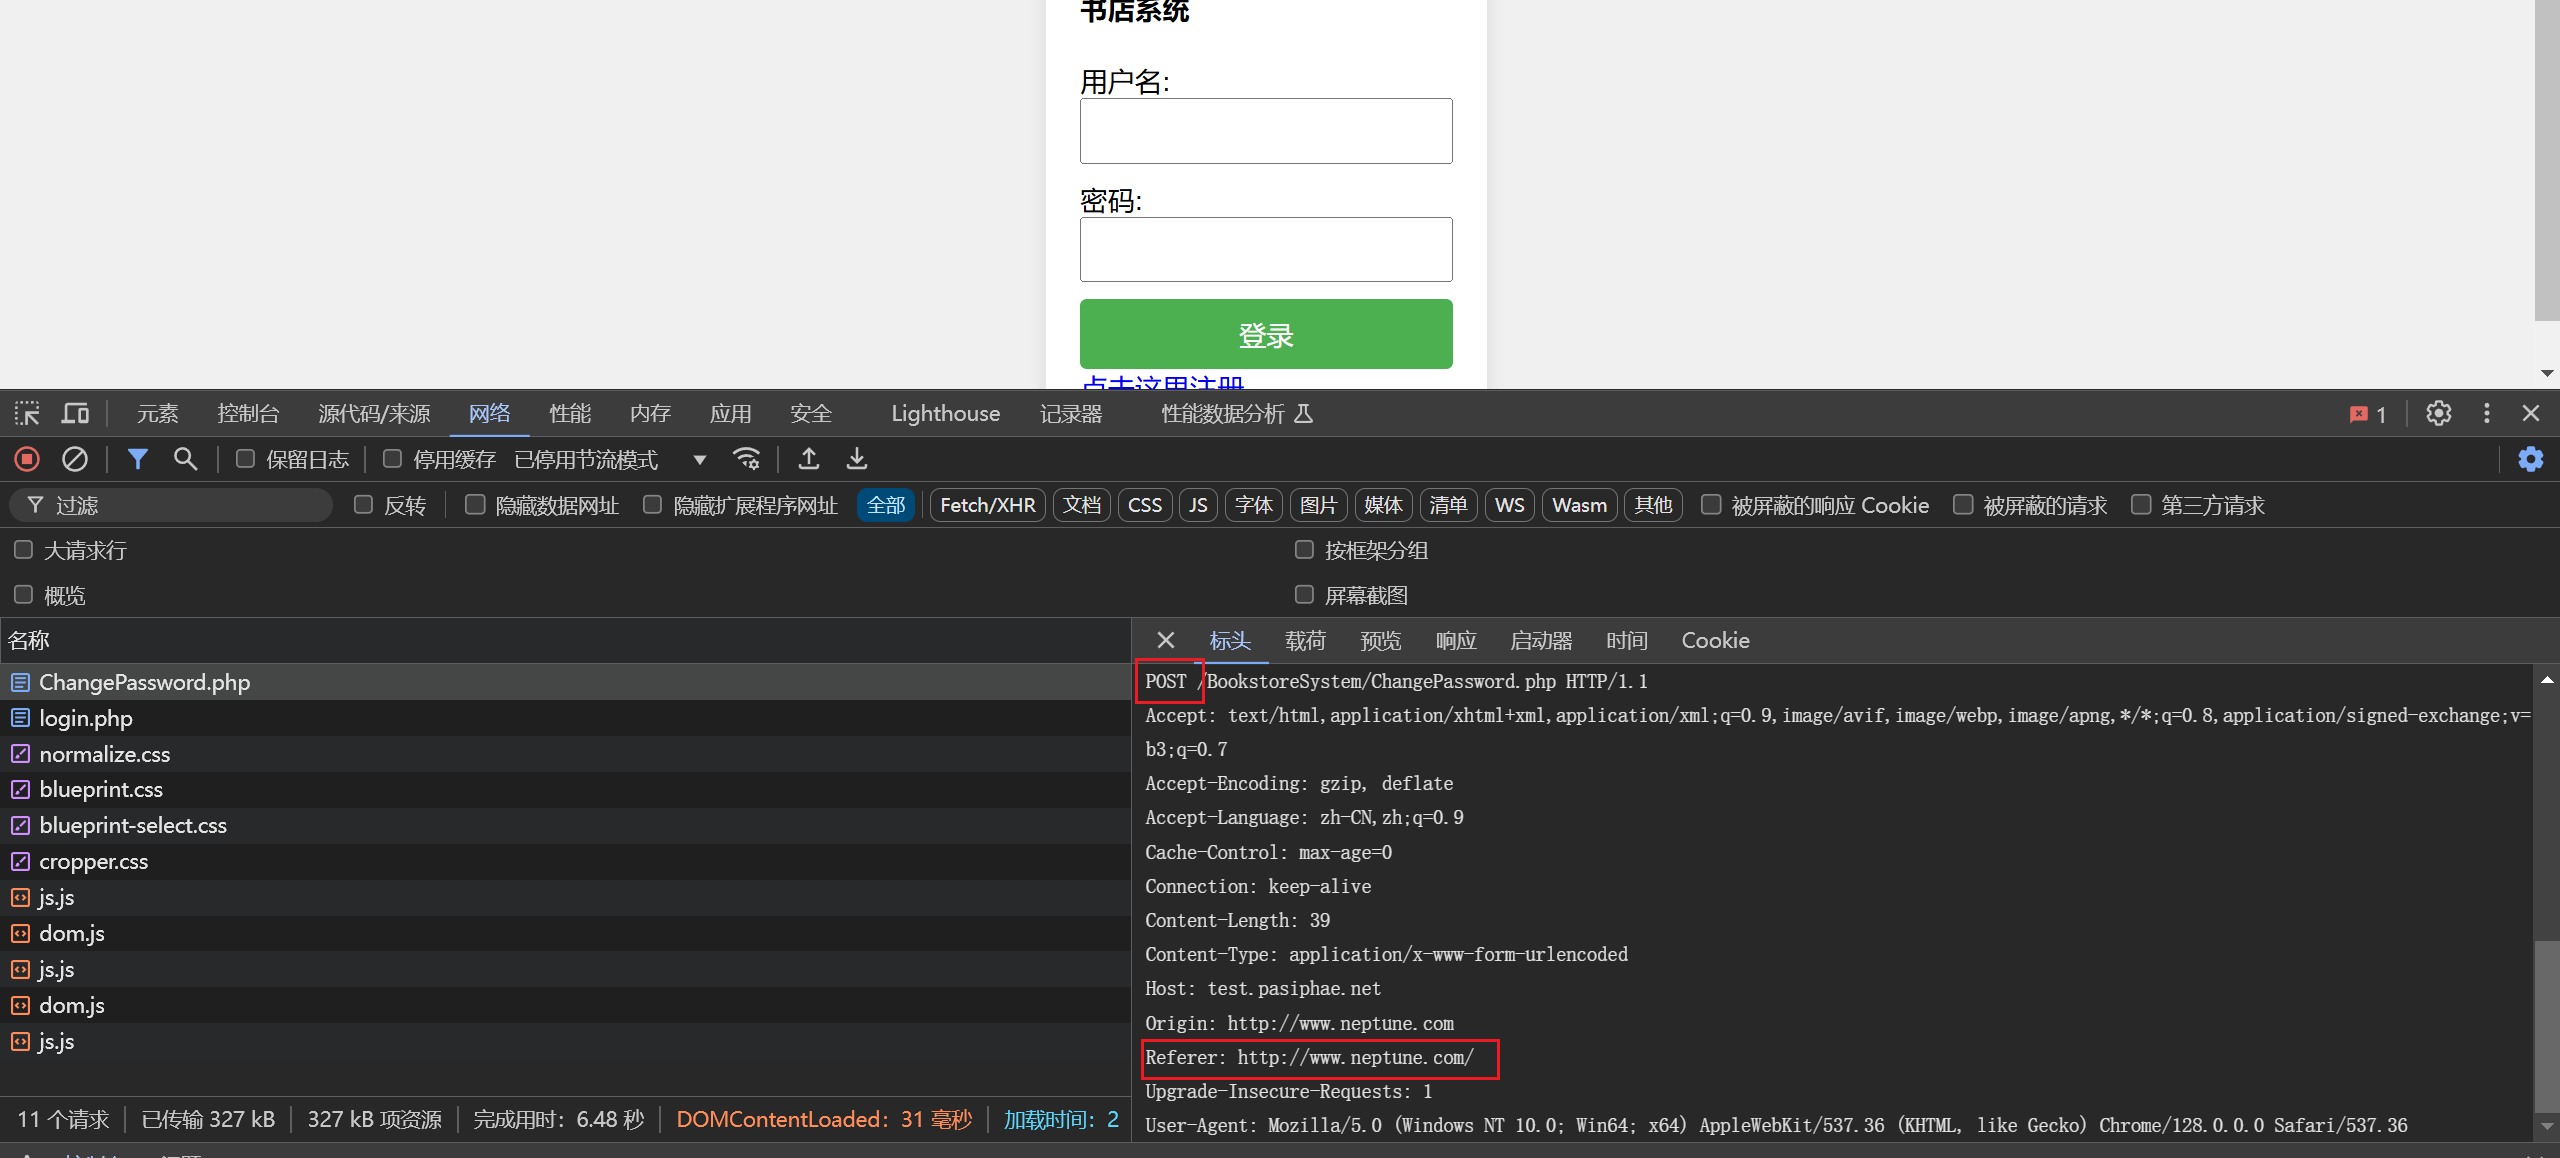Select blueprint.css request
The height and width of the screenshot is (1158, 2560).
(x=565, y=789)
